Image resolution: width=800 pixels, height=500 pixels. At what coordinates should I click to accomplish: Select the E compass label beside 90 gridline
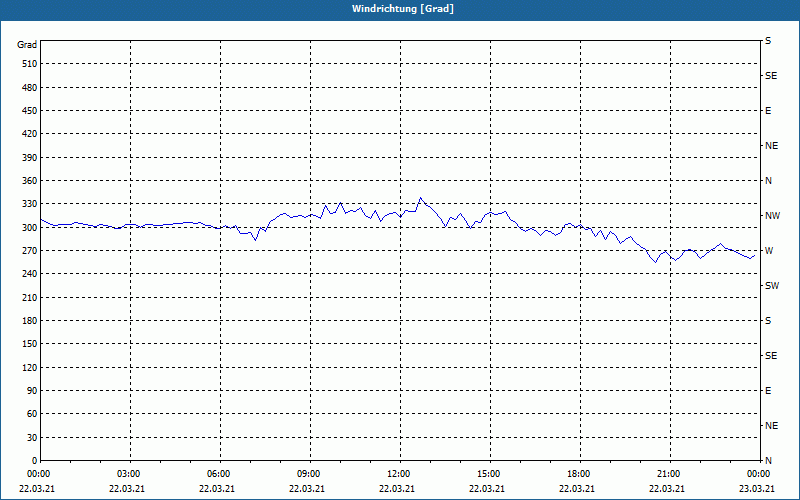pos(768,391)
